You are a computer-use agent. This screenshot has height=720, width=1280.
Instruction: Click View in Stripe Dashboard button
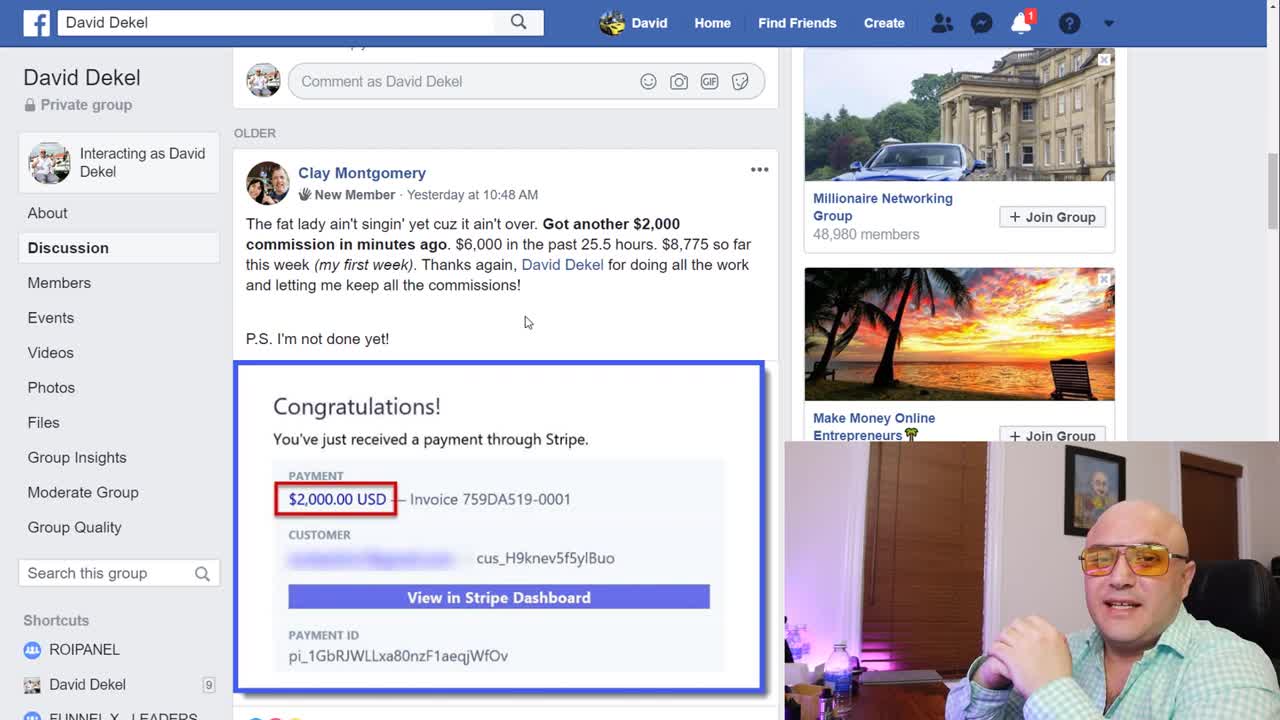click(x=499, y=598)
